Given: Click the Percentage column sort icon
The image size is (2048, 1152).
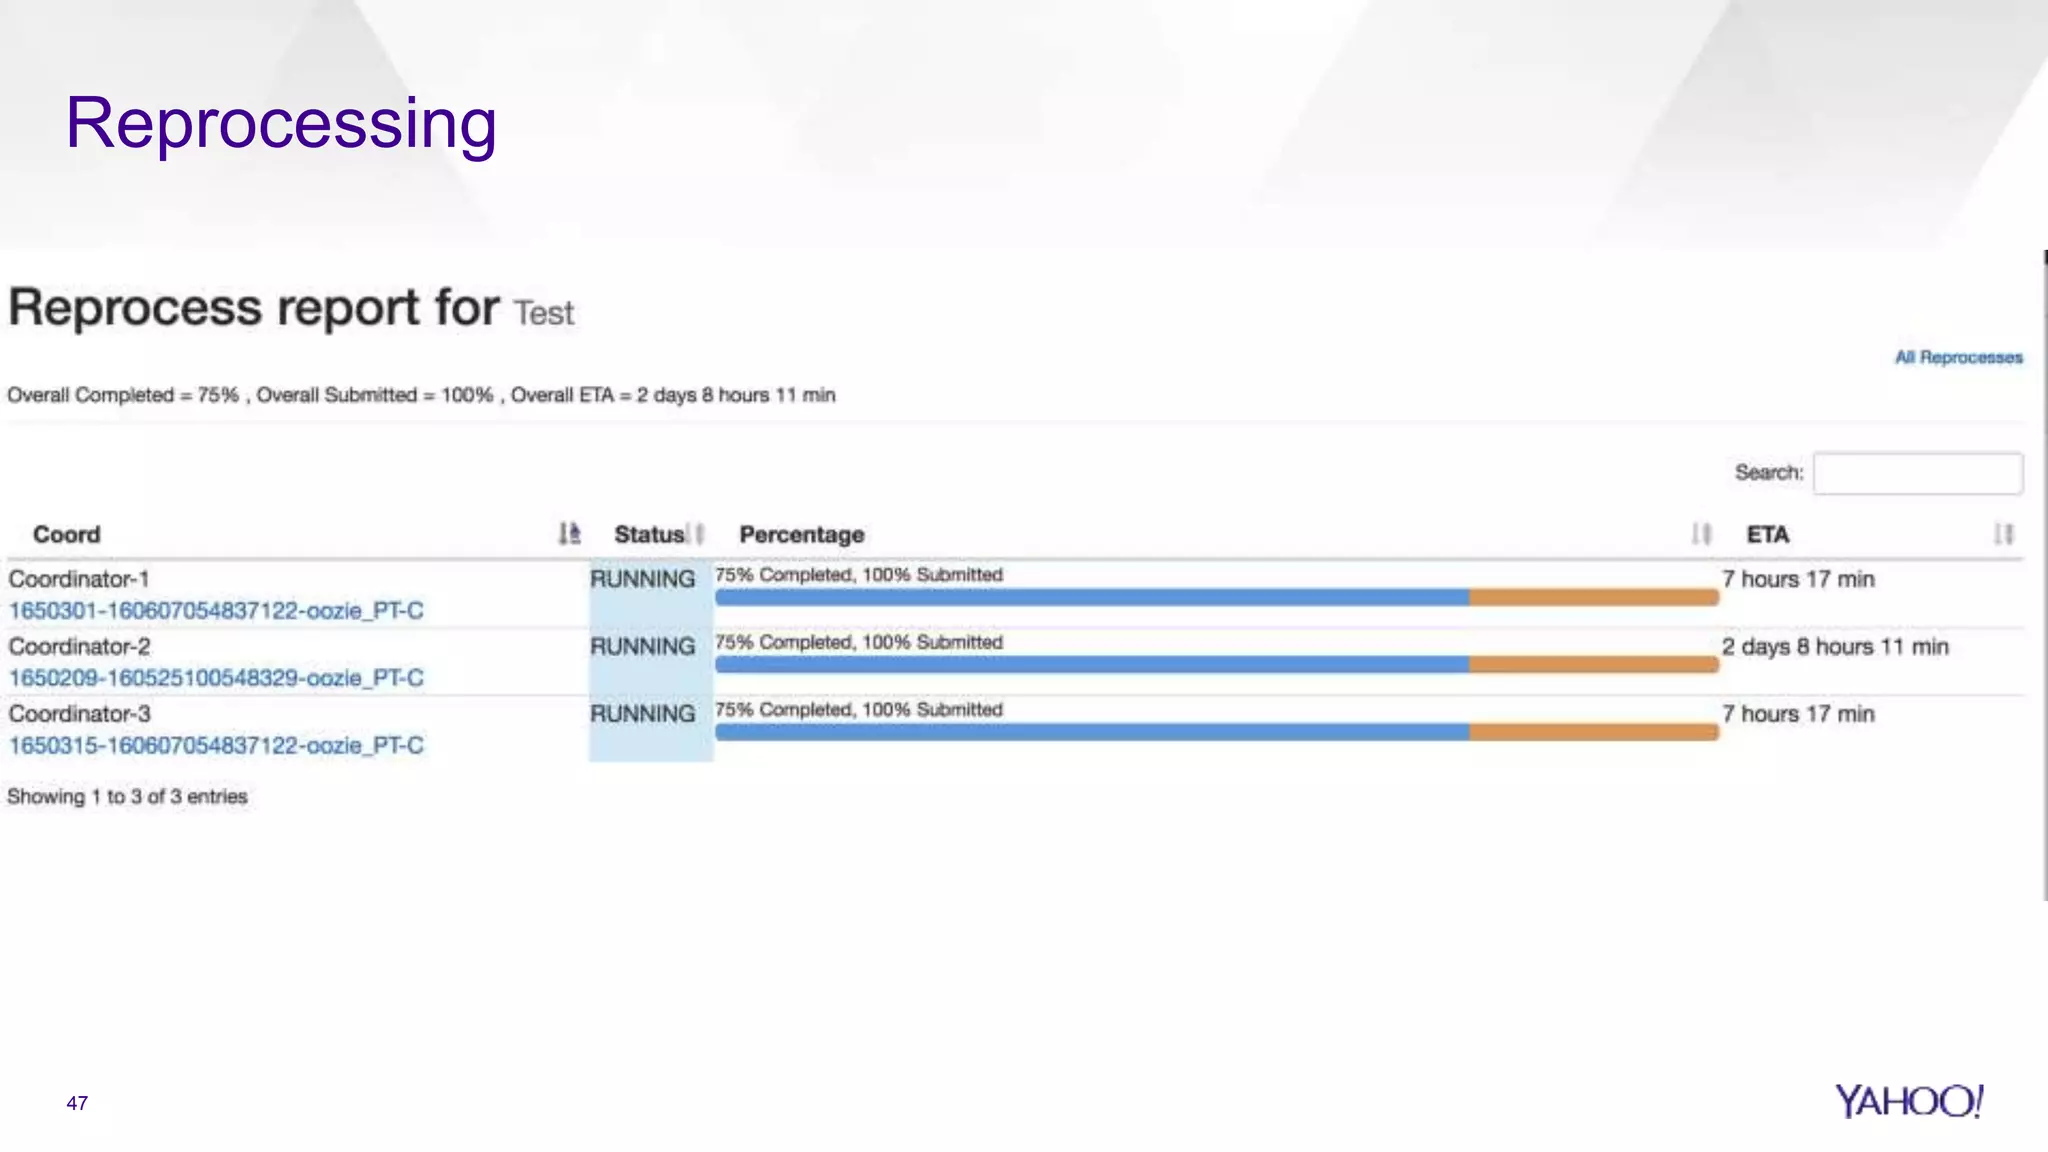Looking at the screenshot, I should pyautogui.click(x=1701, y=534).
